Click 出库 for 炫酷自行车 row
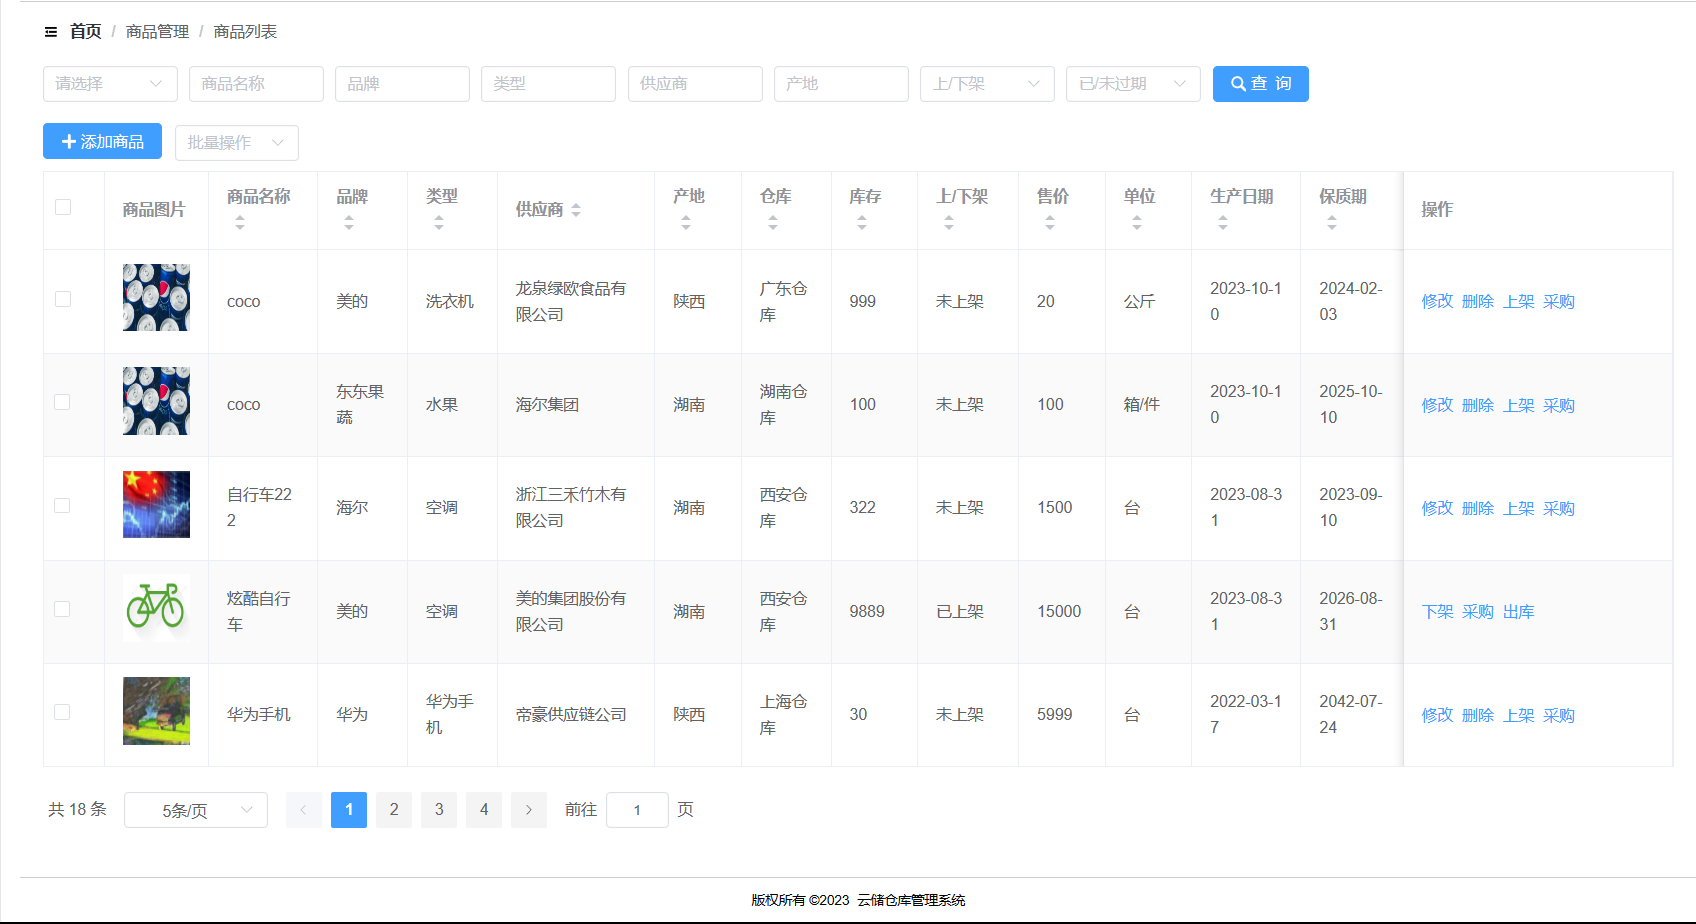 coord(1518,612)
